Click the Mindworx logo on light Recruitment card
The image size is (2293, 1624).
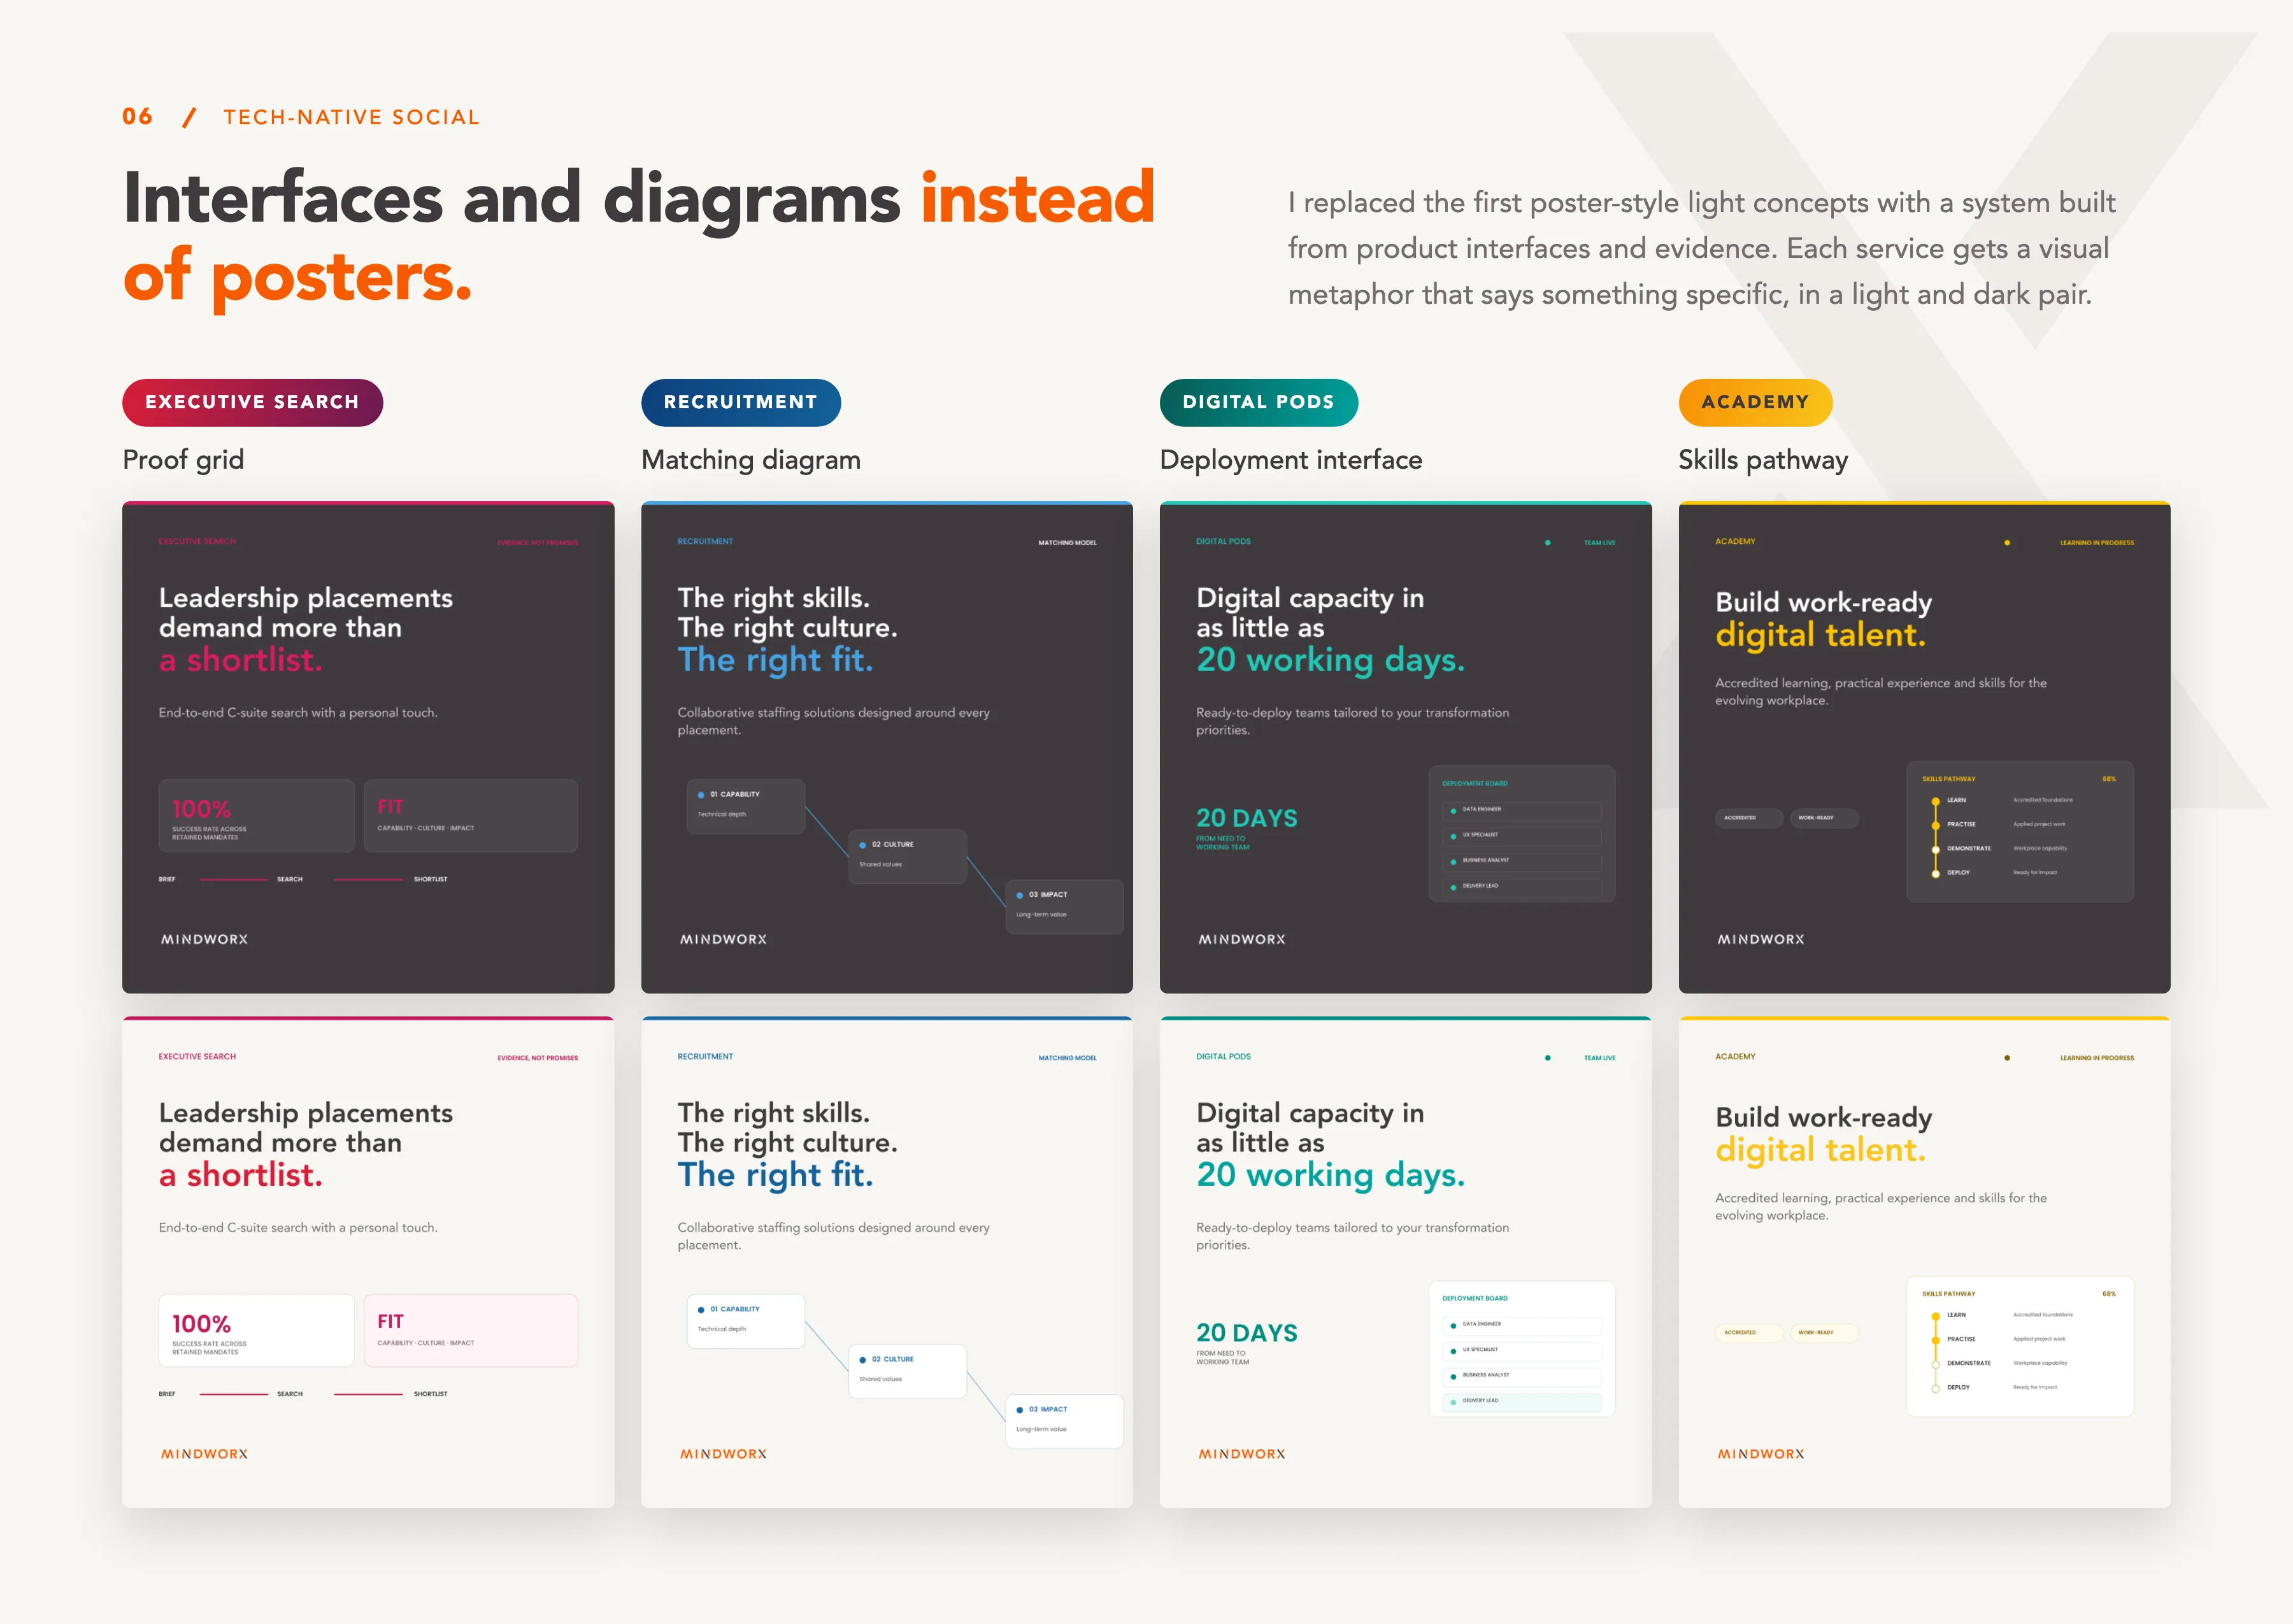pyautogui.click(x=723, y=1455)
